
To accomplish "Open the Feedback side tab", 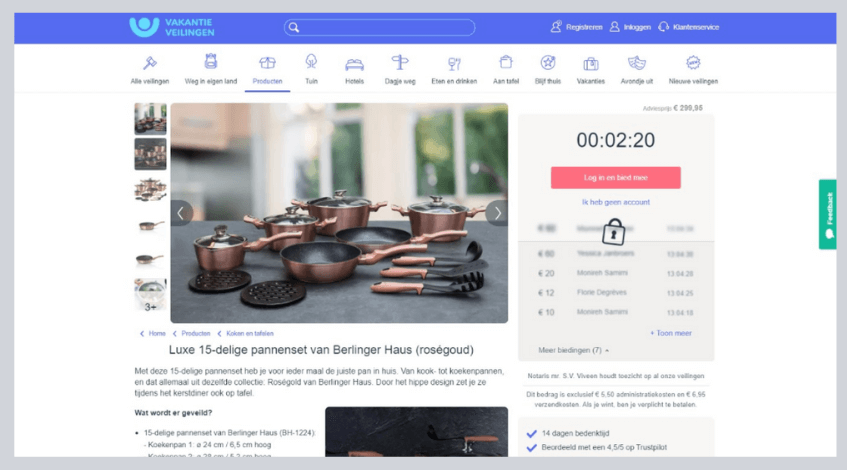I will (828, 214).
